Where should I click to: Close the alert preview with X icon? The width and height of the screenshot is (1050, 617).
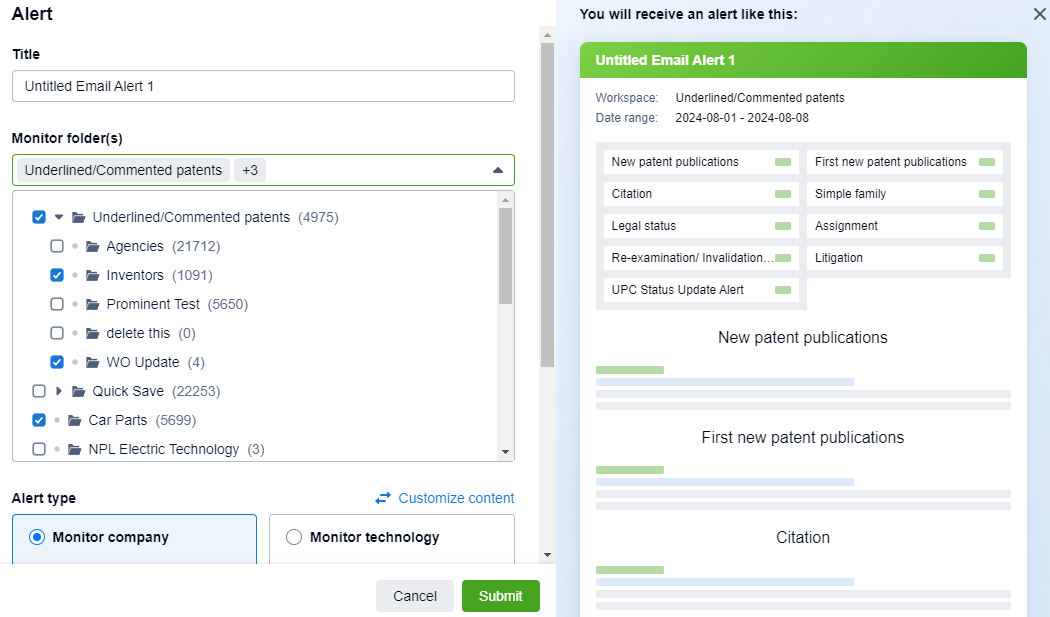pyautogui.click(x=1039, y=14)
